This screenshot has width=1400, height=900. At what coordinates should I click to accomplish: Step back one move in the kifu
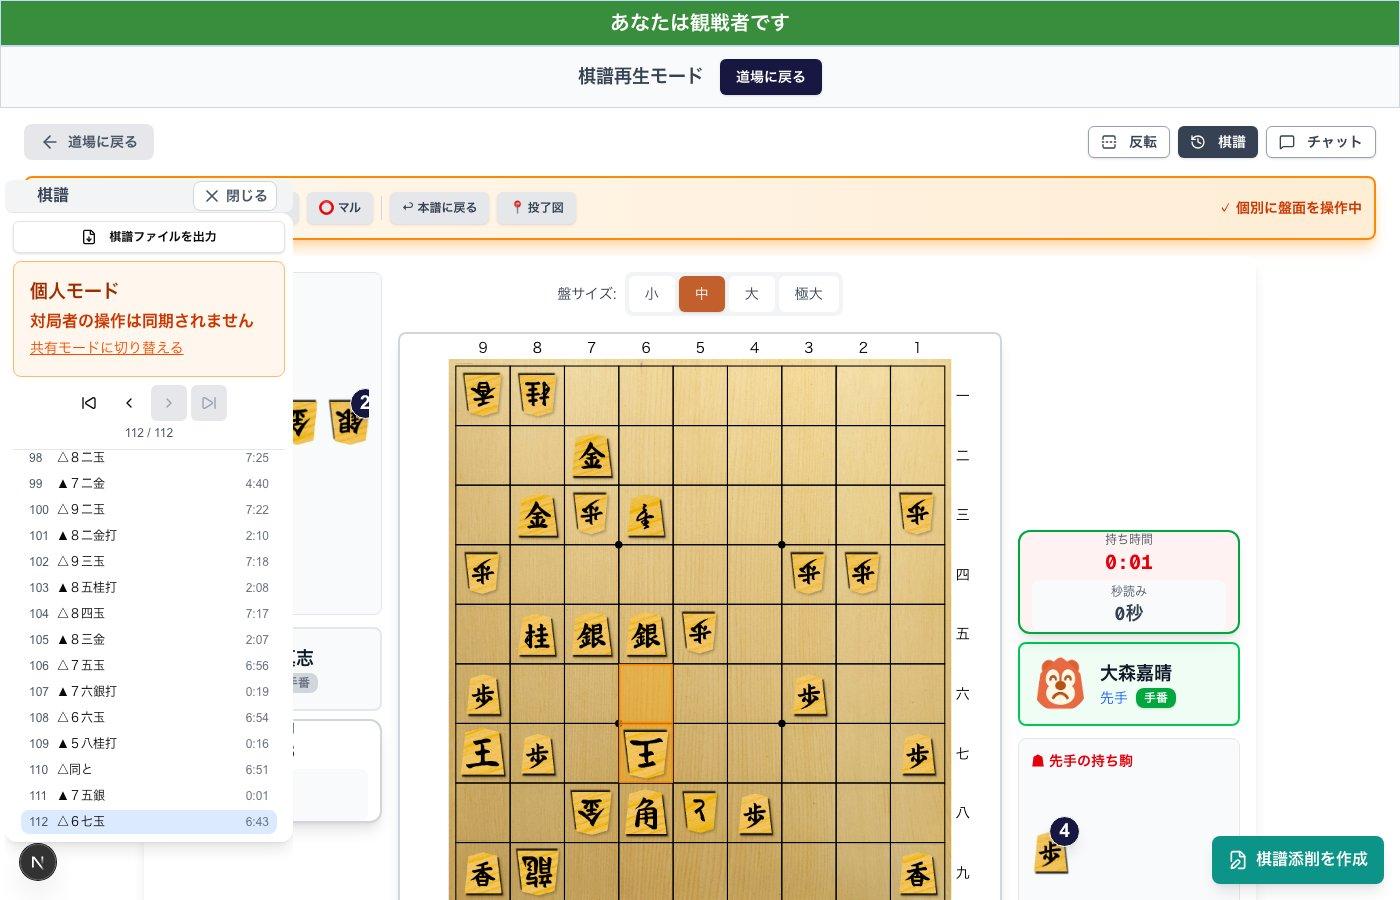coord(129,403)
